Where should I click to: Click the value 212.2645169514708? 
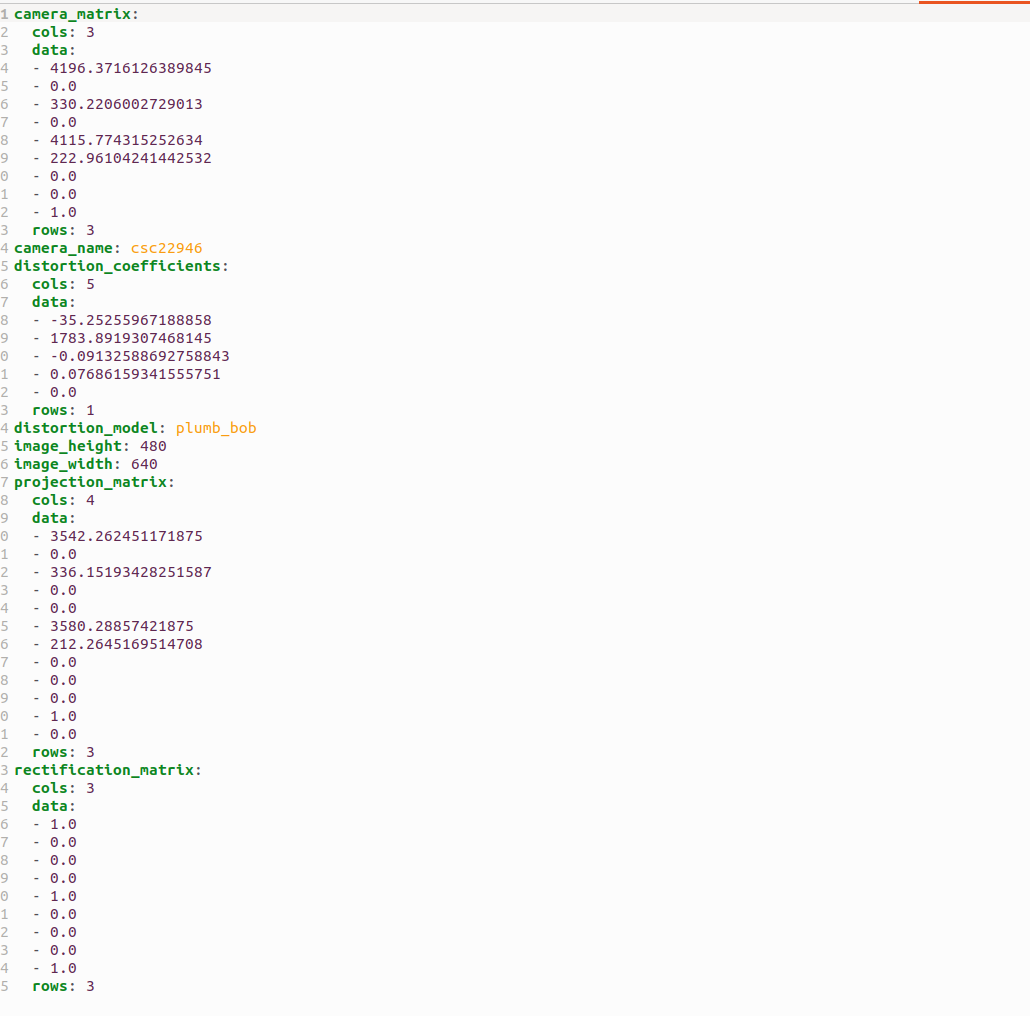tap(126, 644)
